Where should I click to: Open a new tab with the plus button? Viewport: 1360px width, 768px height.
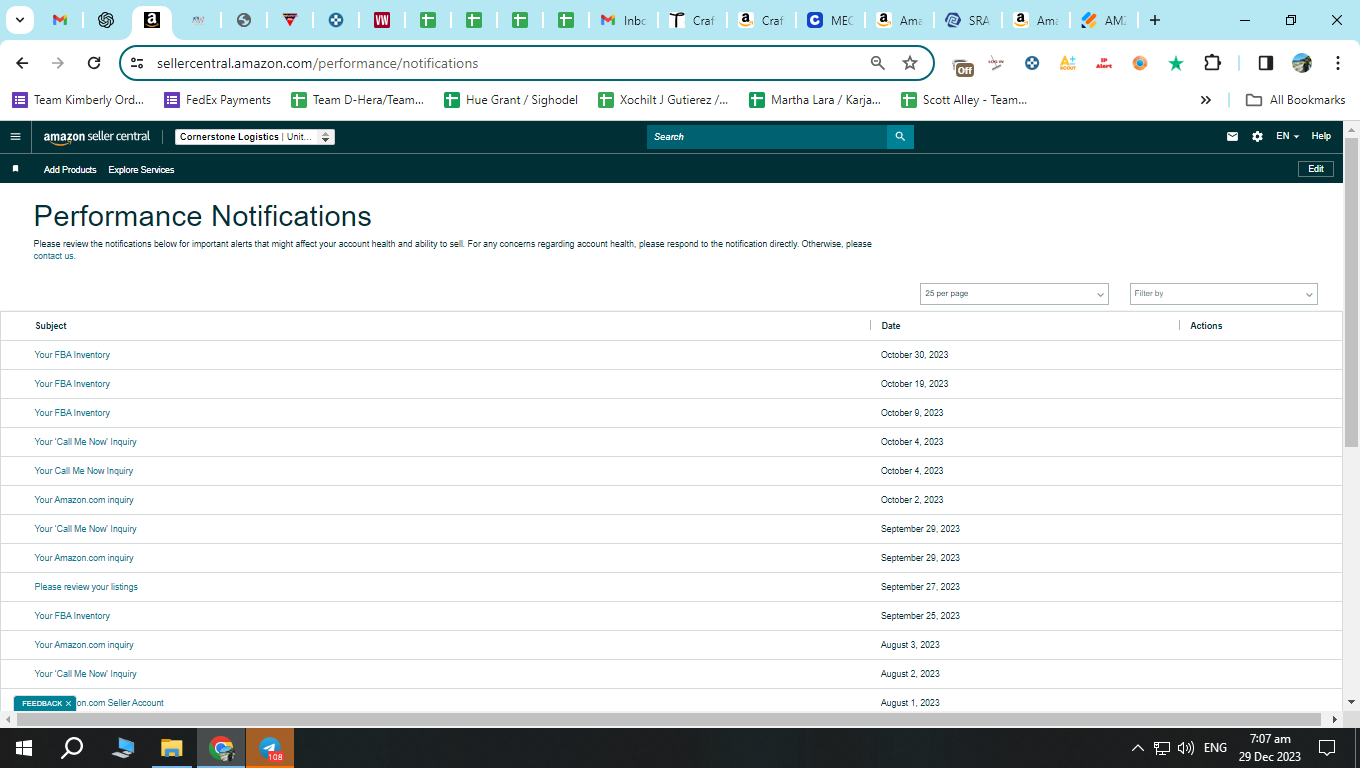[x=1155, y=20]
